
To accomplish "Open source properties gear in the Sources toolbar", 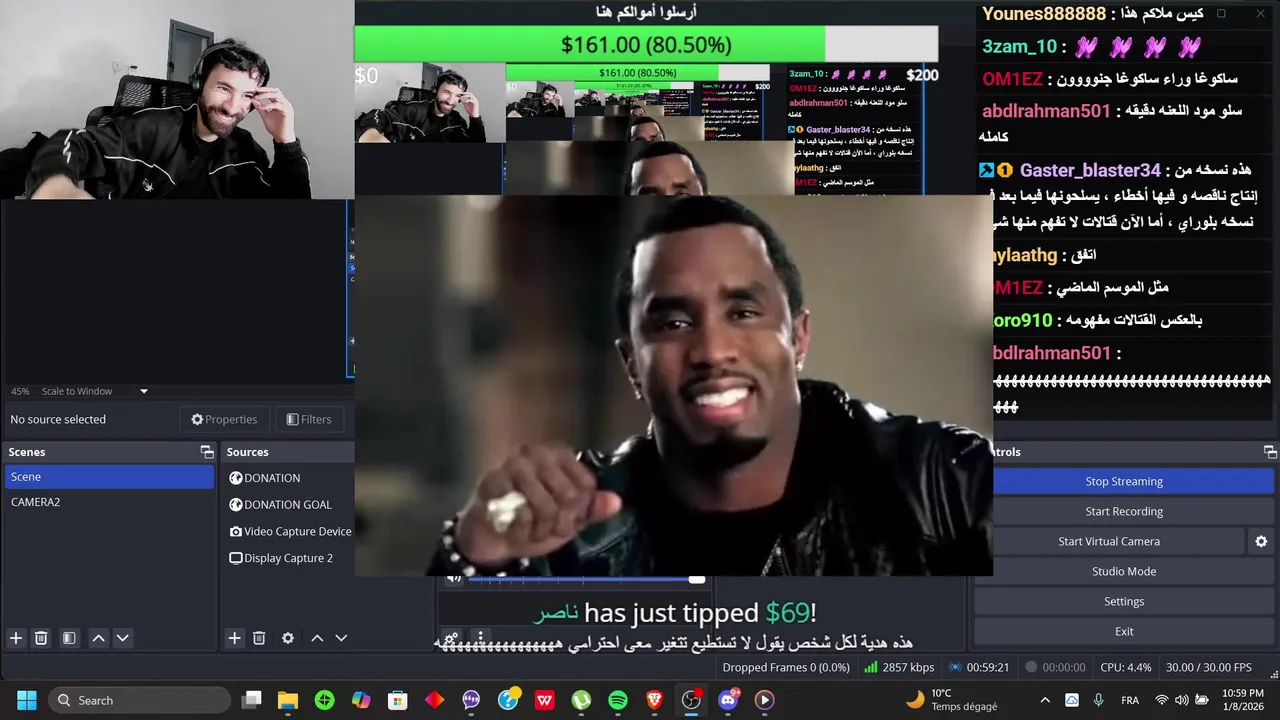I will click(x=288, y=638).
